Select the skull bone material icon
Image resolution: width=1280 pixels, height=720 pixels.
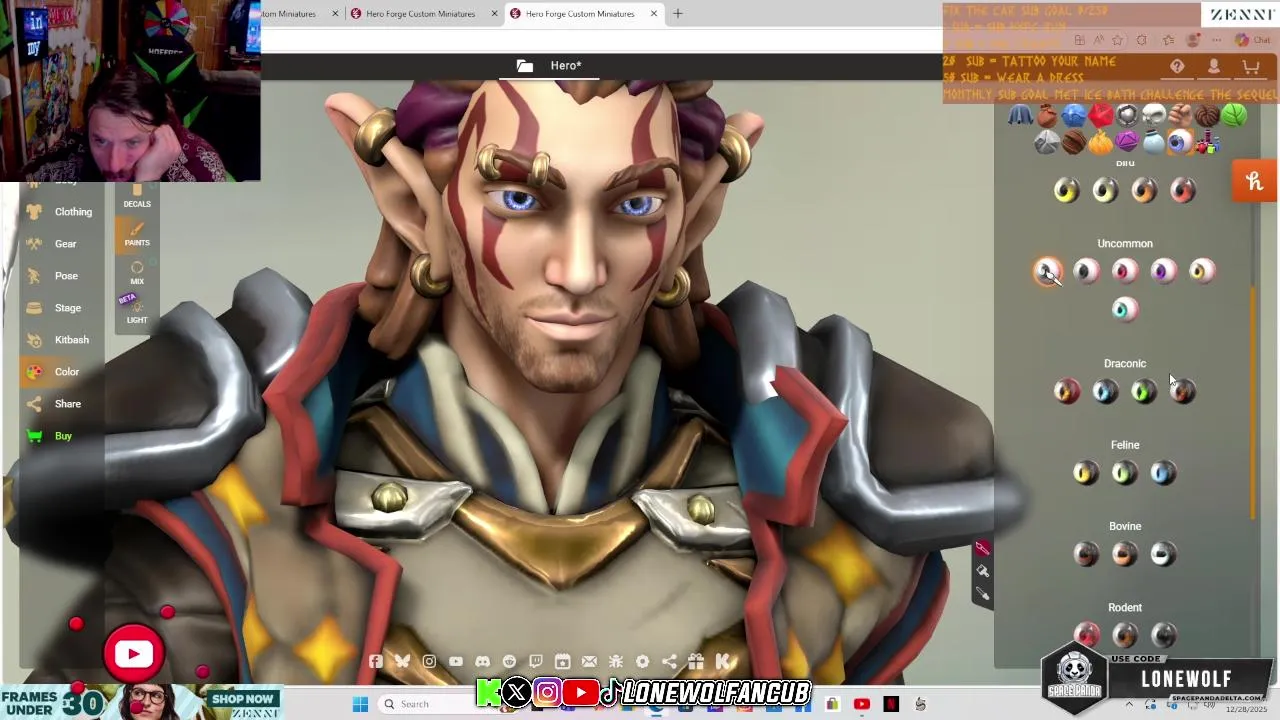click(1154, 116)
